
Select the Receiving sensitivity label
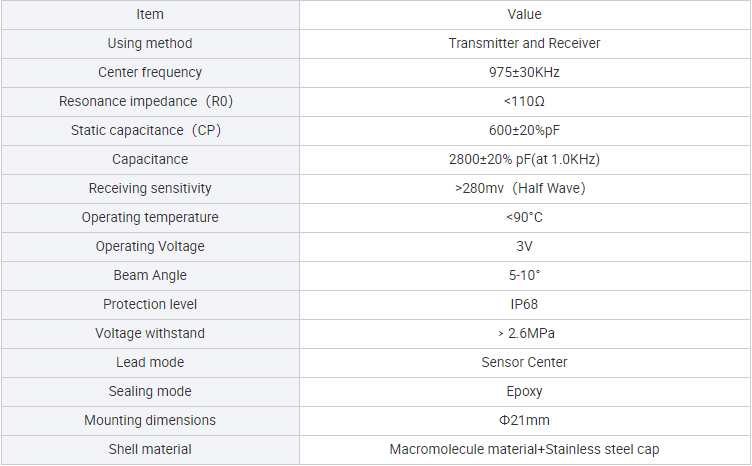pos(150,188)
